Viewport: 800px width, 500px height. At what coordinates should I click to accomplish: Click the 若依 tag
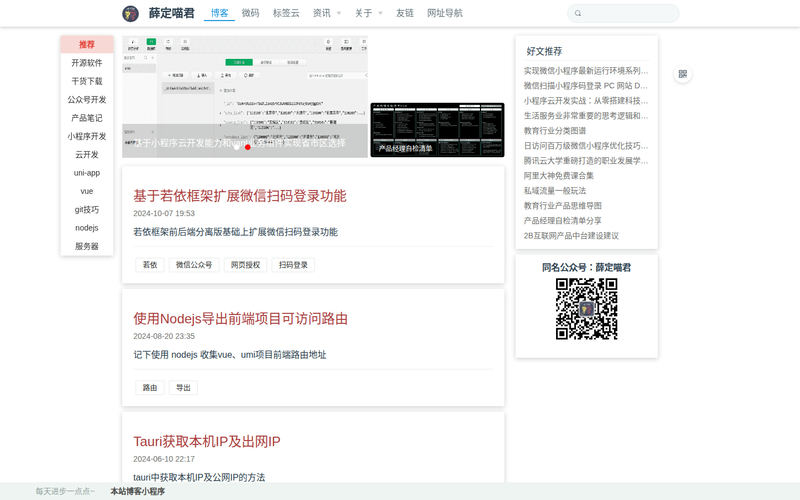[x=150, y=265]
